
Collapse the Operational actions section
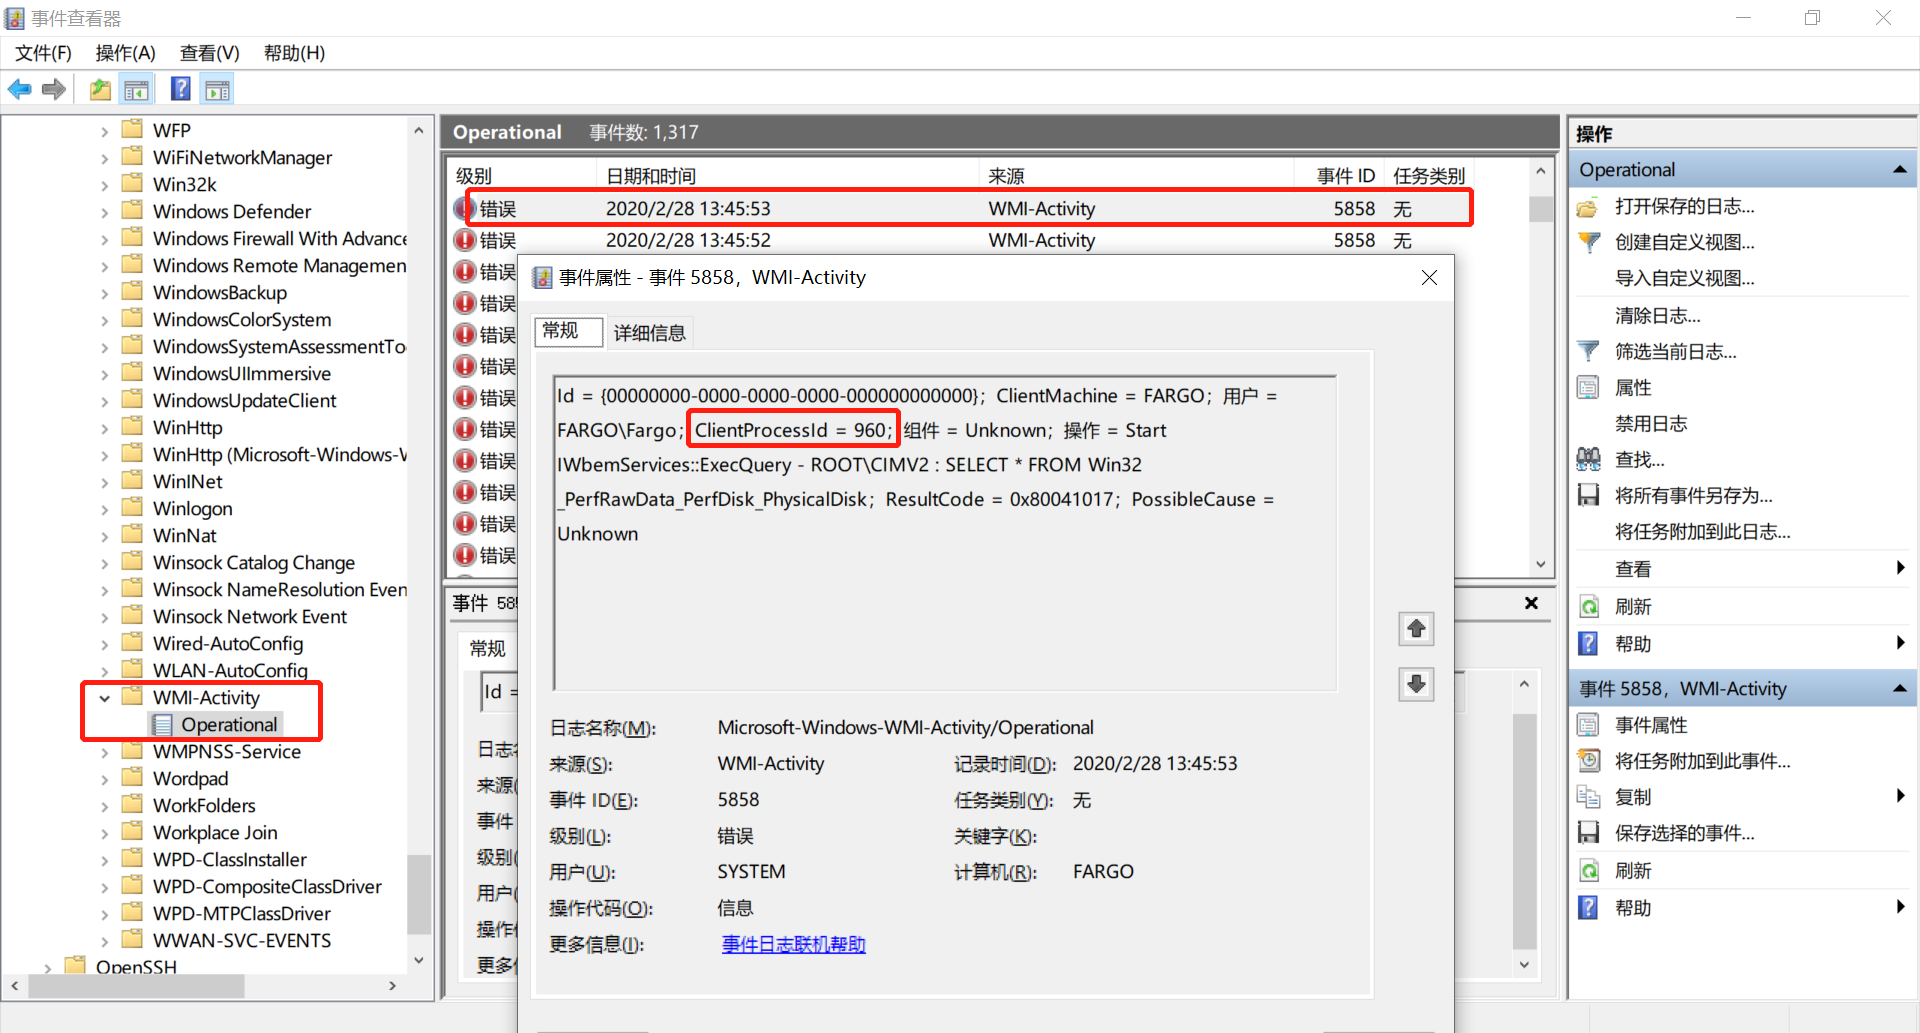pos(1899,168)
